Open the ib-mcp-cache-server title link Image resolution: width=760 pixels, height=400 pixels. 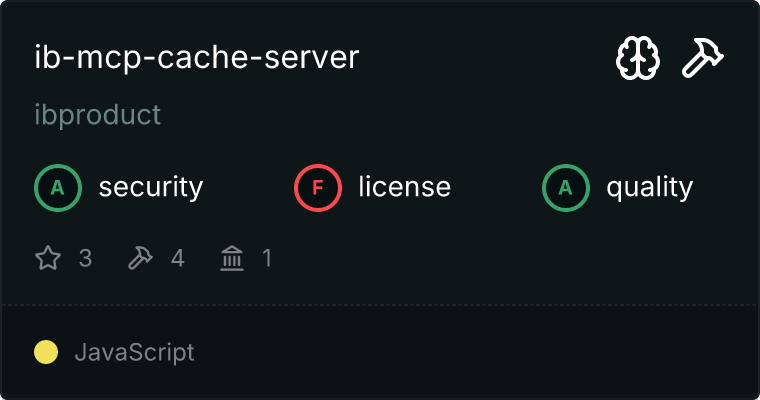196,58
